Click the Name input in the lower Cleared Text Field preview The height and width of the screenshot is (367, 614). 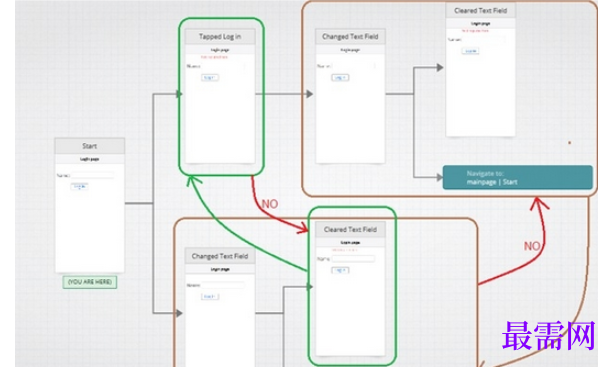[x=353, y=259]
